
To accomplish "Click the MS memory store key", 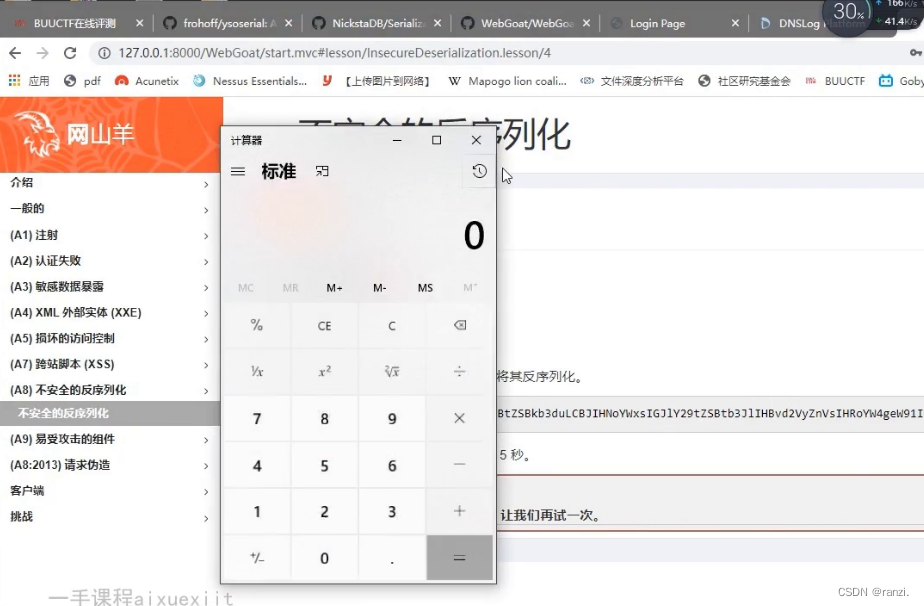I will pos(425,288).
